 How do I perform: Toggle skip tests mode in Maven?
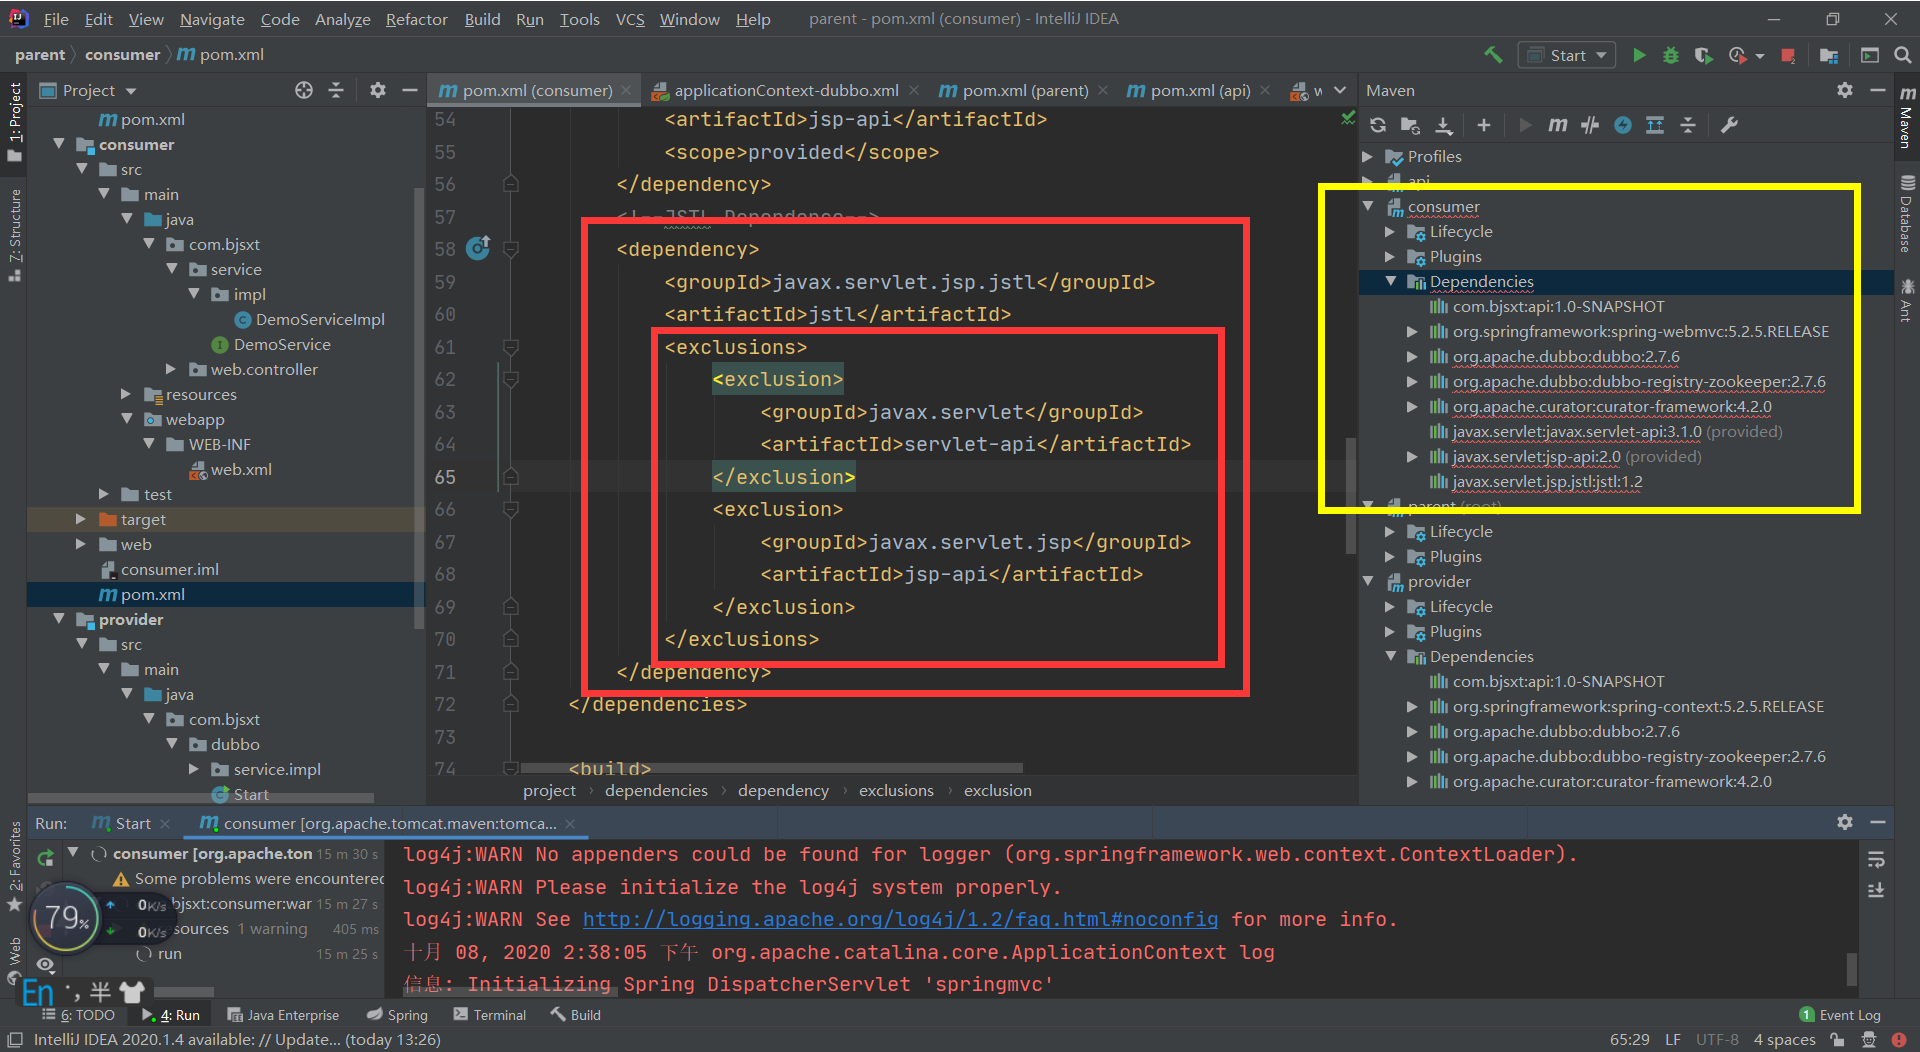click(x=1623, y=125)
